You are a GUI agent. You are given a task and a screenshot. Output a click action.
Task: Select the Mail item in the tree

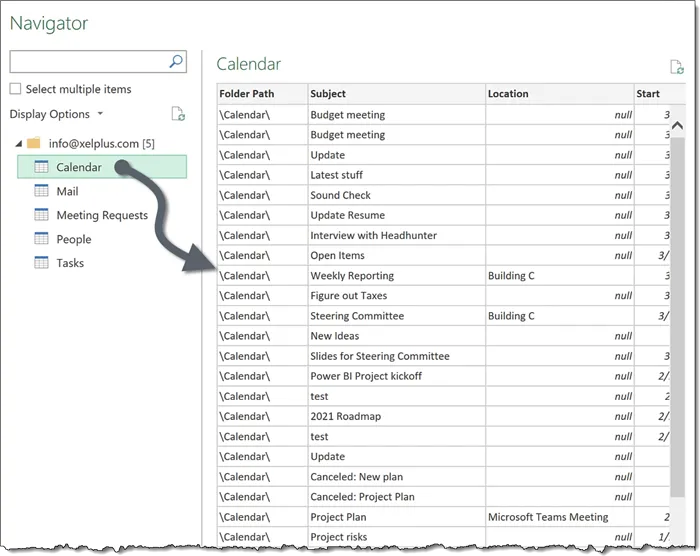click(x=67, y=191)
